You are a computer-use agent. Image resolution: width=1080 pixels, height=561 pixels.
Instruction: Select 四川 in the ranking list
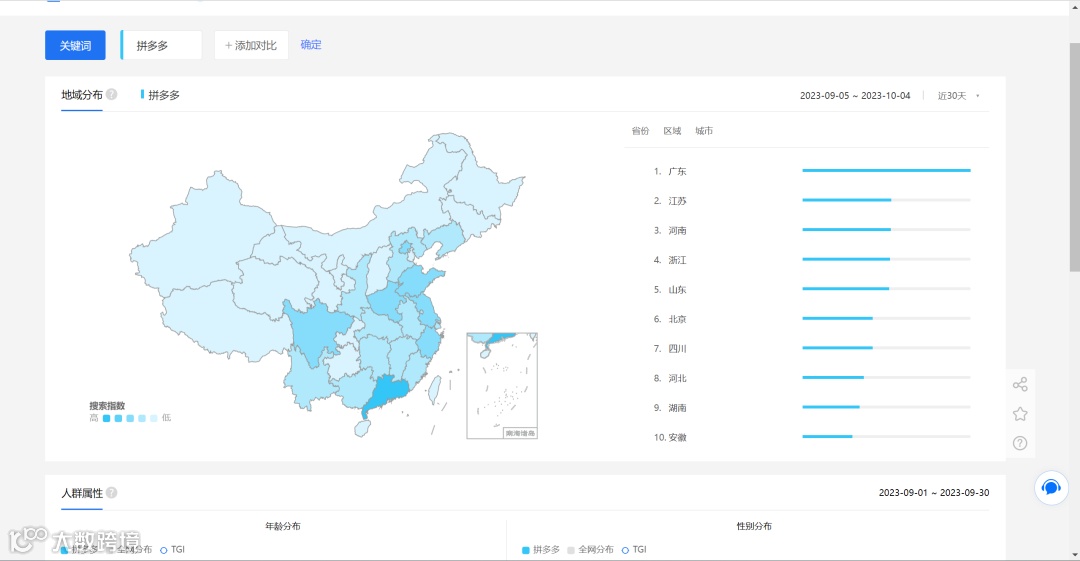pyautogui.click(x=677, y=349)
